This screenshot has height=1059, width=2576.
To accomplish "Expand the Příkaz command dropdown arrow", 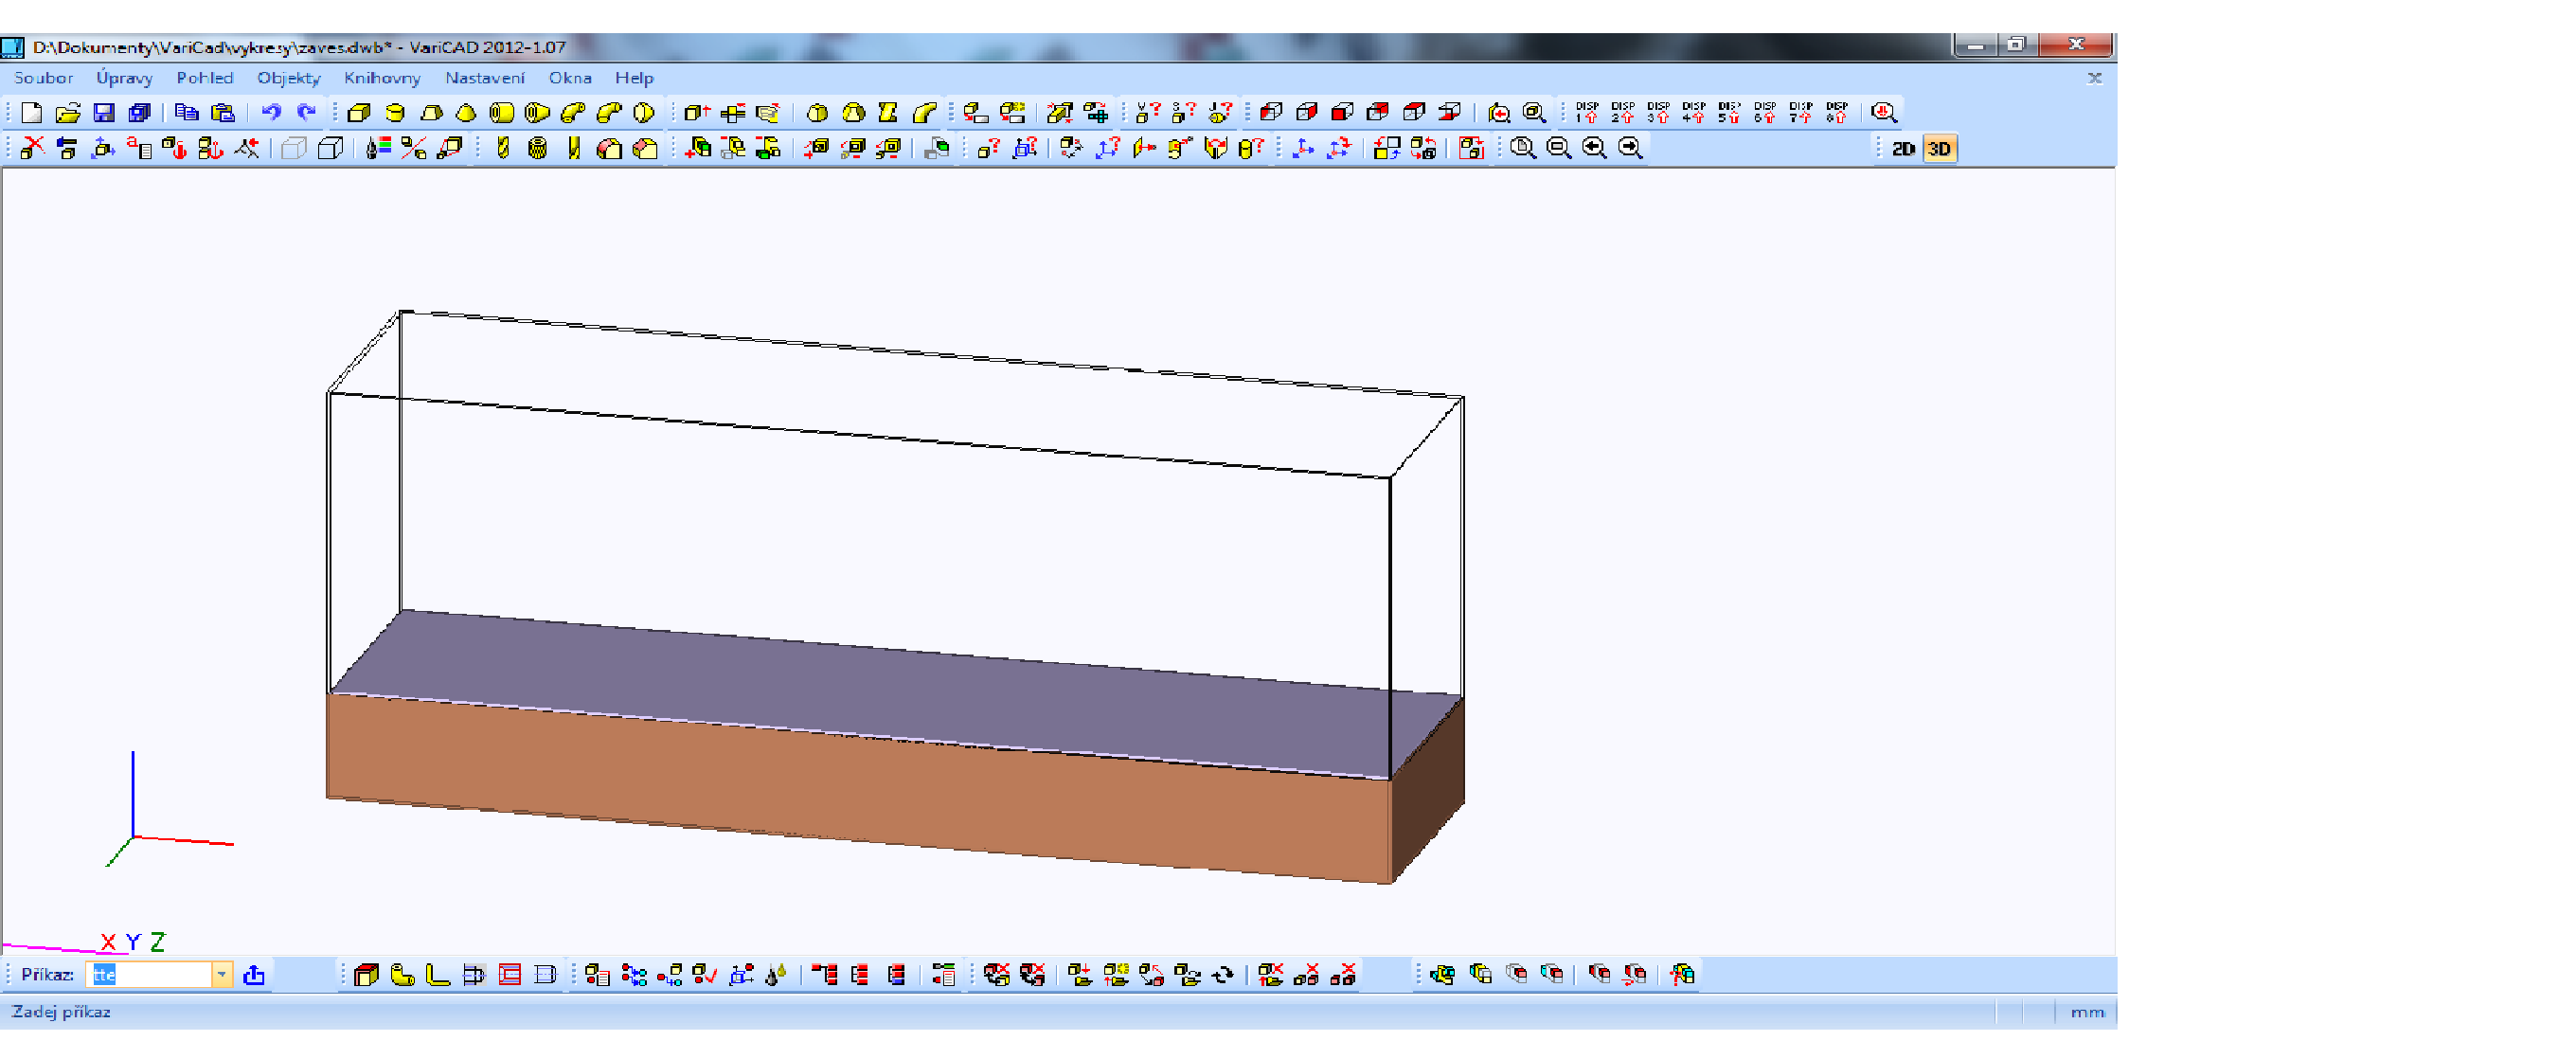I will pos(221,975).
